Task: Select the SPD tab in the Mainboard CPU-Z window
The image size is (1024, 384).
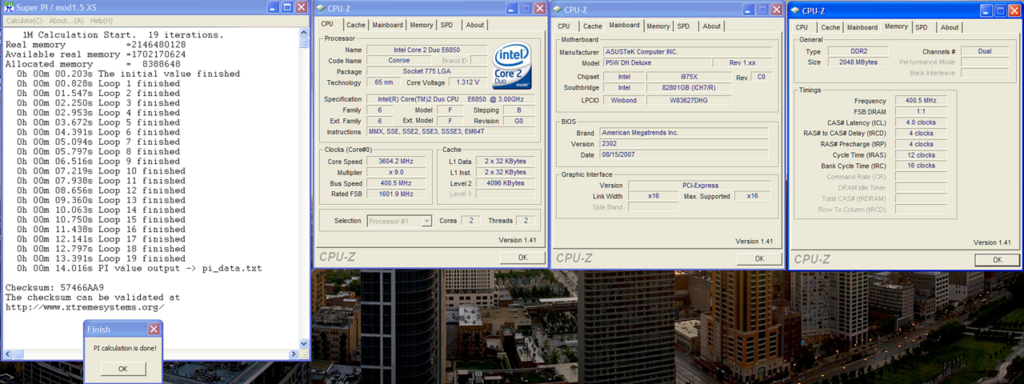Action: click(x=683, y=26)
